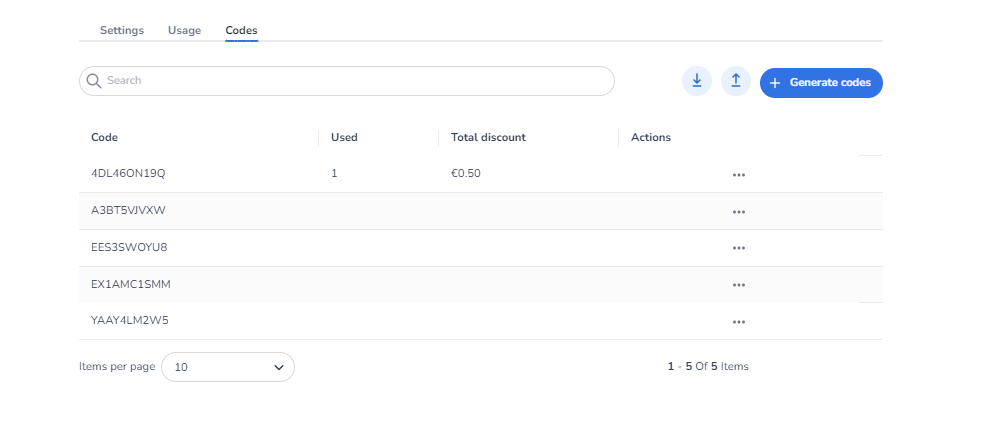Switch to the Settings tab

pyautogui.click(x=122, y=30)
